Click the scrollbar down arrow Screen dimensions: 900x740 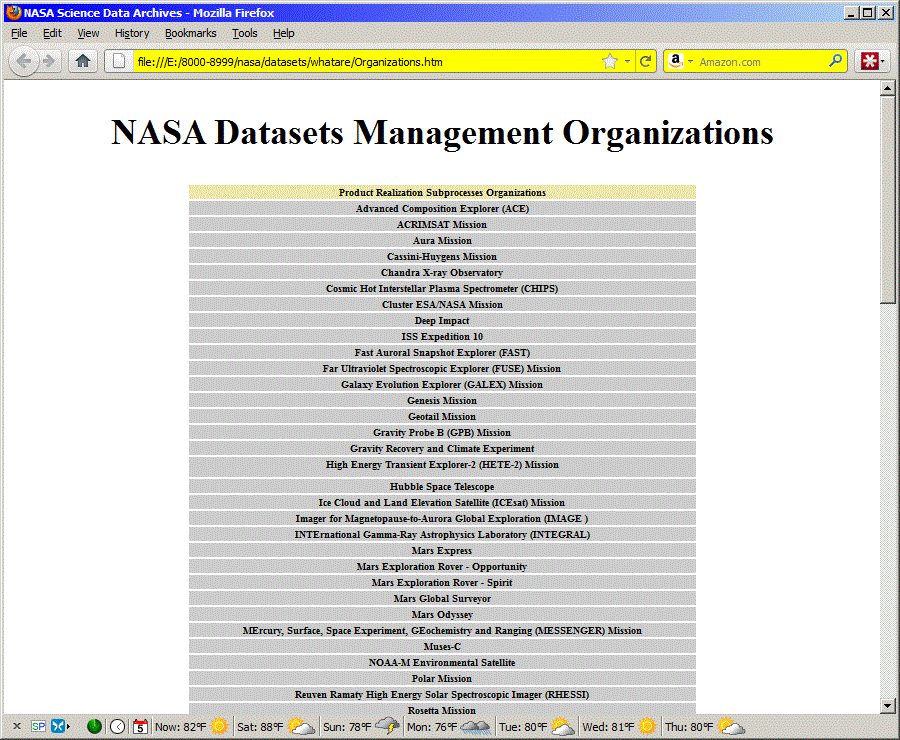tap(887, 706)
